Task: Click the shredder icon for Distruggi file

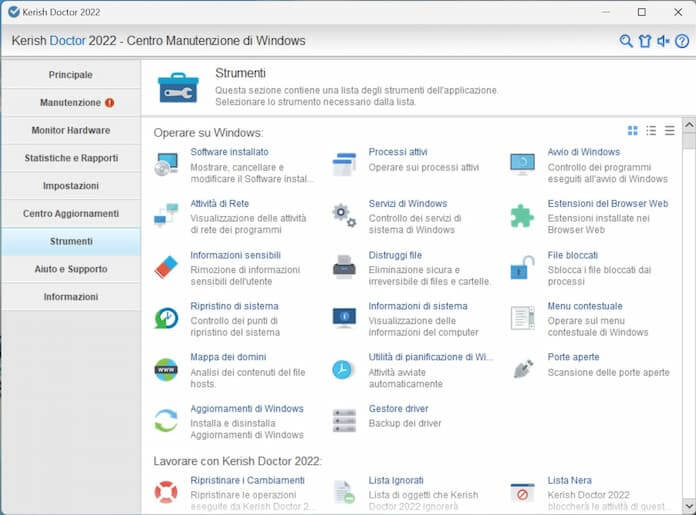Action: tap(344, 267)
